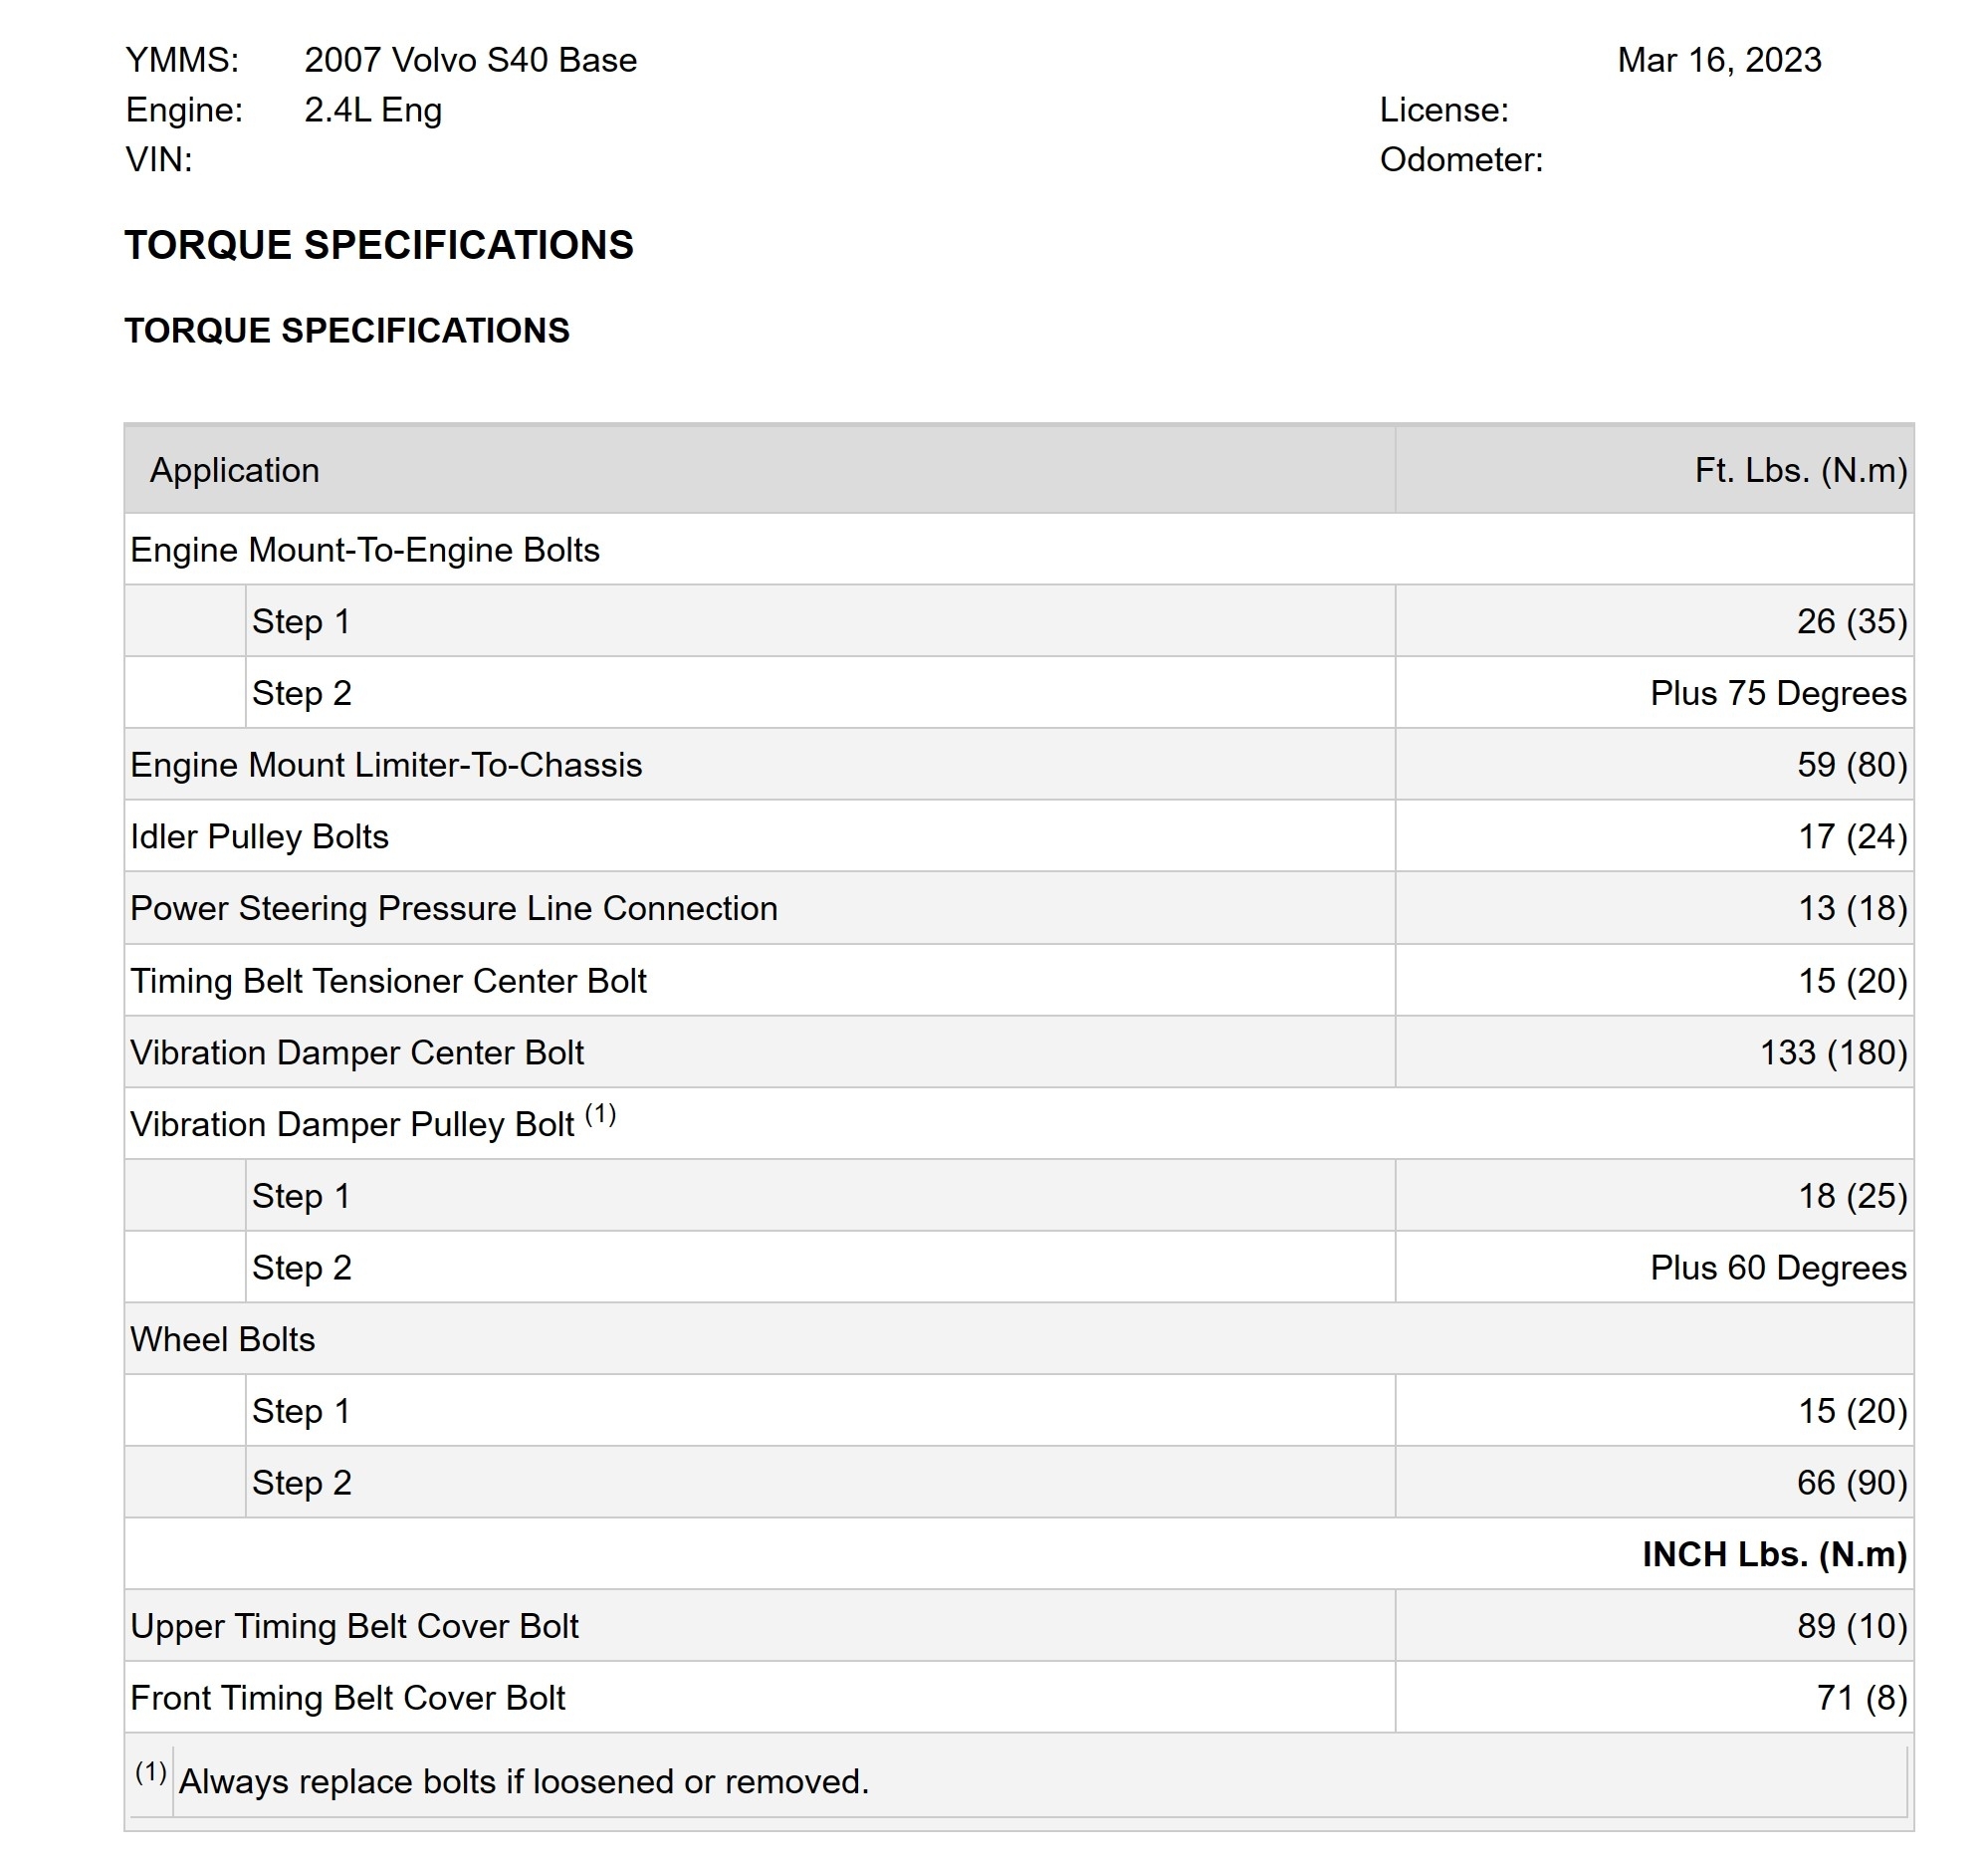The image size is (1988, 1862).
Task: Click the Vibration Damper Pulley Bolt footnote marker
Action: (x=600, y=1115)
